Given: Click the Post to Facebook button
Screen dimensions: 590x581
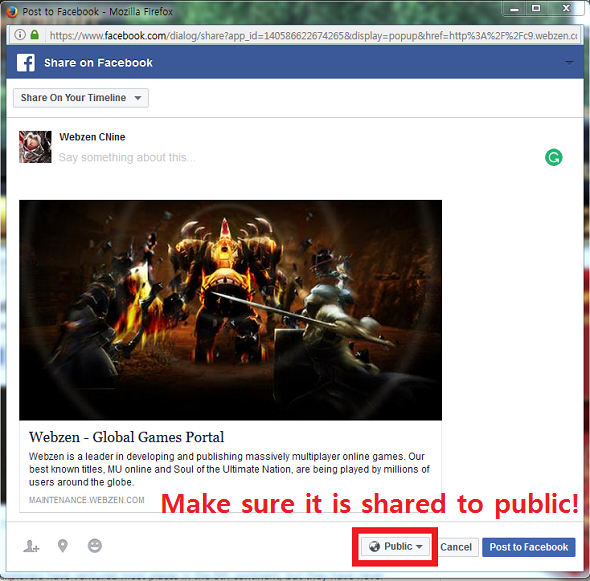Looking at the screenshot, I should (529, 547).
